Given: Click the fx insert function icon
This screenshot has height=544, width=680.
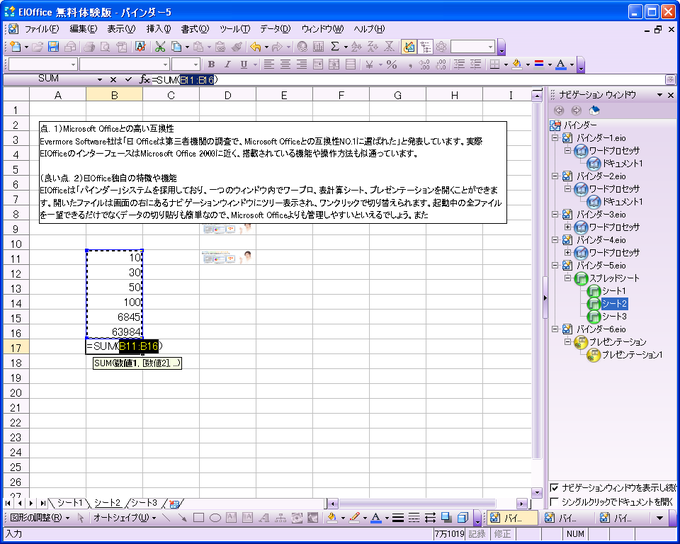Looking at the screenshot, I should [144, 79].
